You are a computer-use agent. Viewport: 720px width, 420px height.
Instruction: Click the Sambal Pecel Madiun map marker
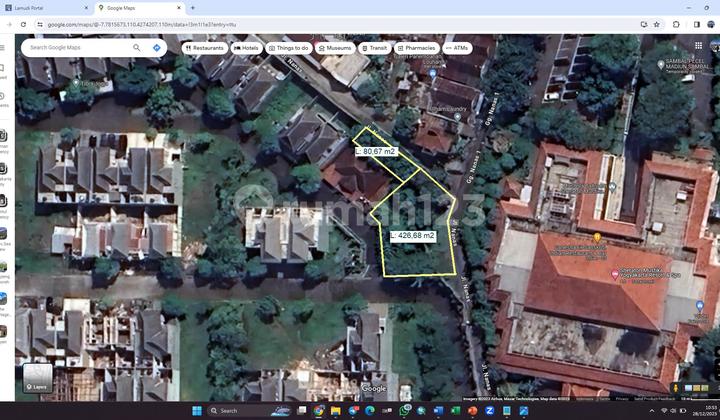(x=660, y=64)
